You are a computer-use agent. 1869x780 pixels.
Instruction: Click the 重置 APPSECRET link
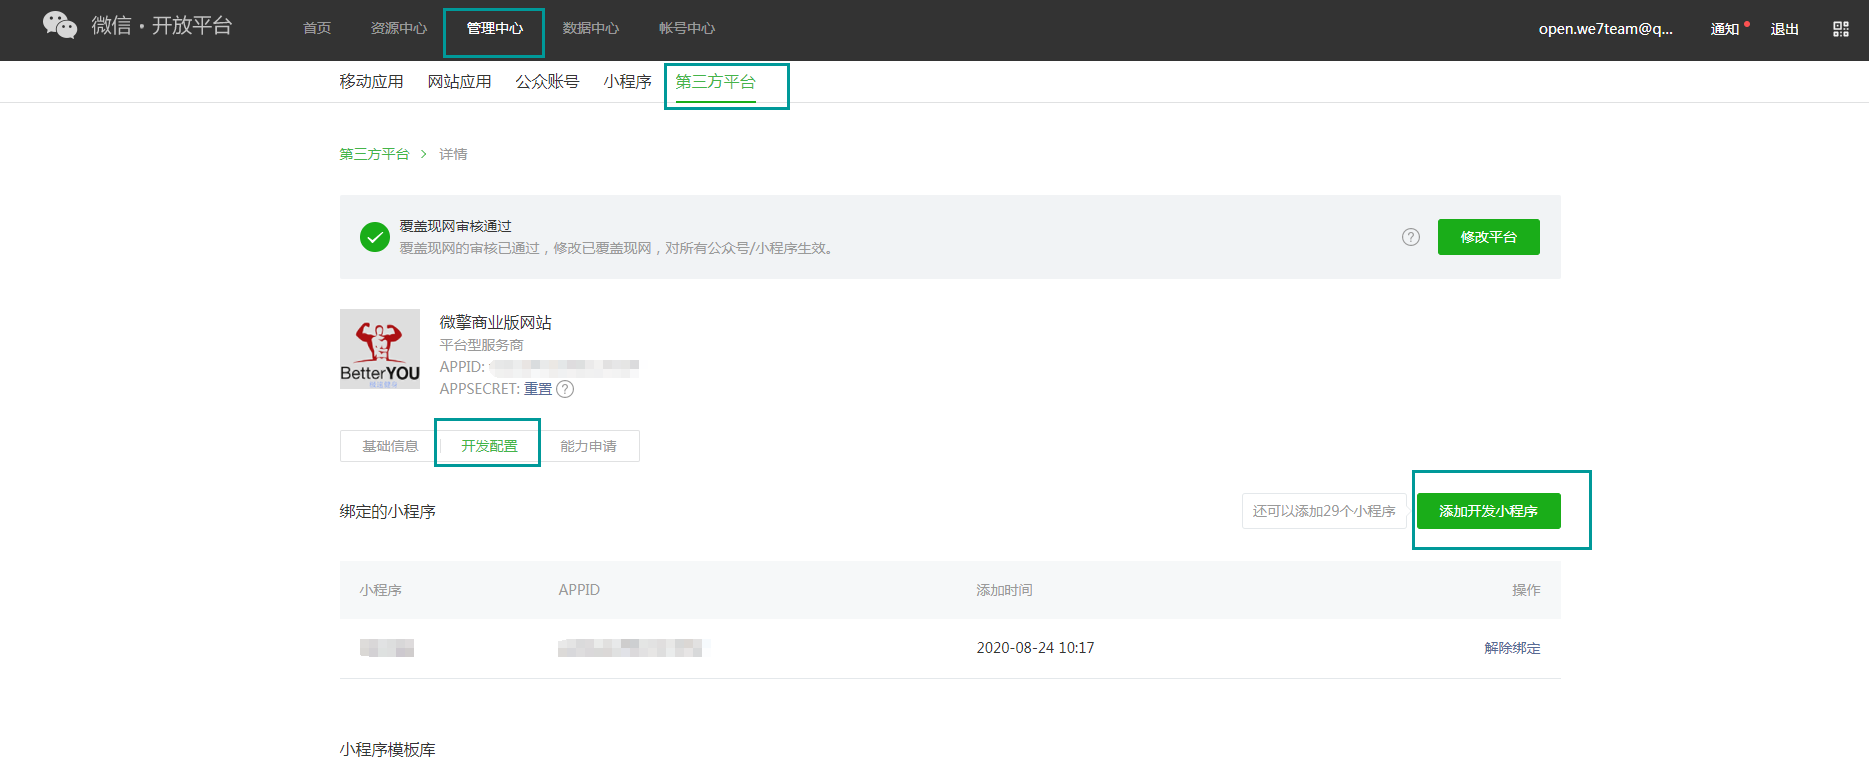pos(538,389)
